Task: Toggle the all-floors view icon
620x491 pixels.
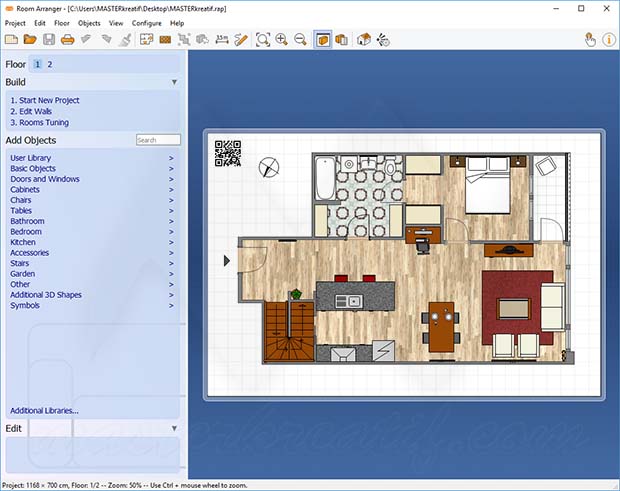Action: pos(342,40)
